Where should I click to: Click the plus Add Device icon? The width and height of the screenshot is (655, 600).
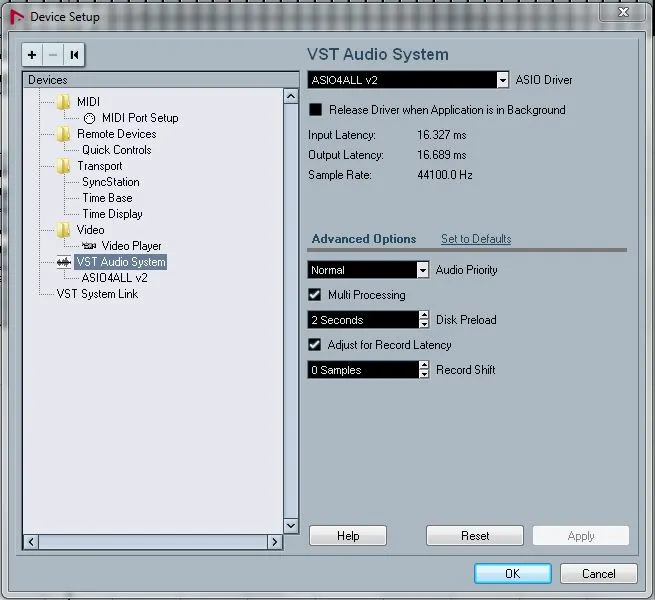point(32,55)
